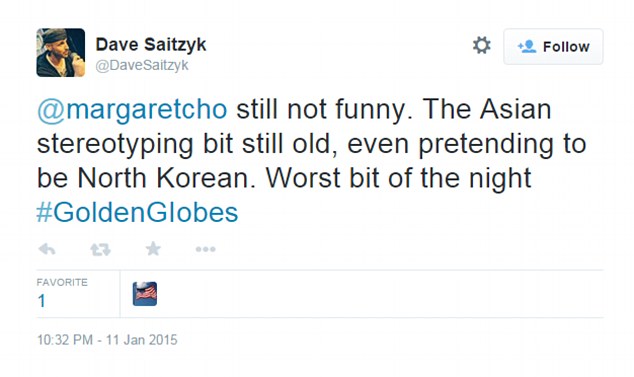Open the #GoldenGlobes hashtag

[137, 213]
